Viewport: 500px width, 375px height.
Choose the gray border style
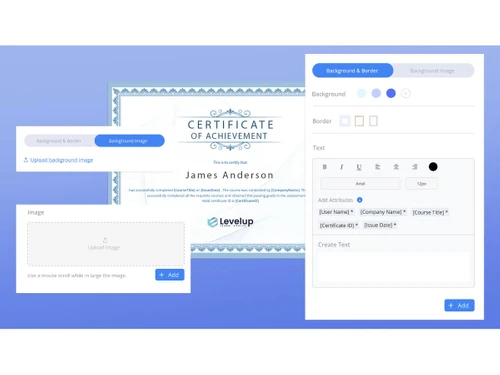[373, 121]
